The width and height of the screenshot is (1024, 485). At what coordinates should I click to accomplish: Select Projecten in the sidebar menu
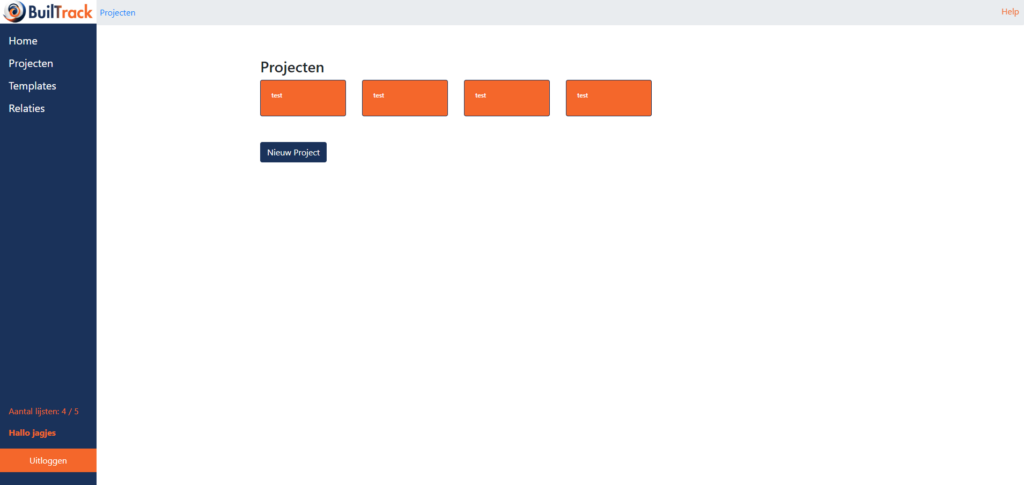pyautogui.click(x=31, y=63)
